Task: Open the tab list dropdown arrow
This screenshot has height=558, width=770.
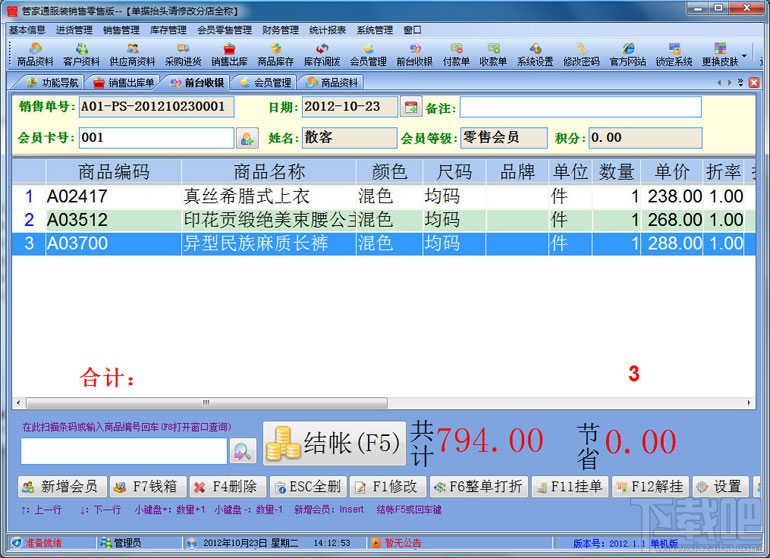Action: click(741, 83)
